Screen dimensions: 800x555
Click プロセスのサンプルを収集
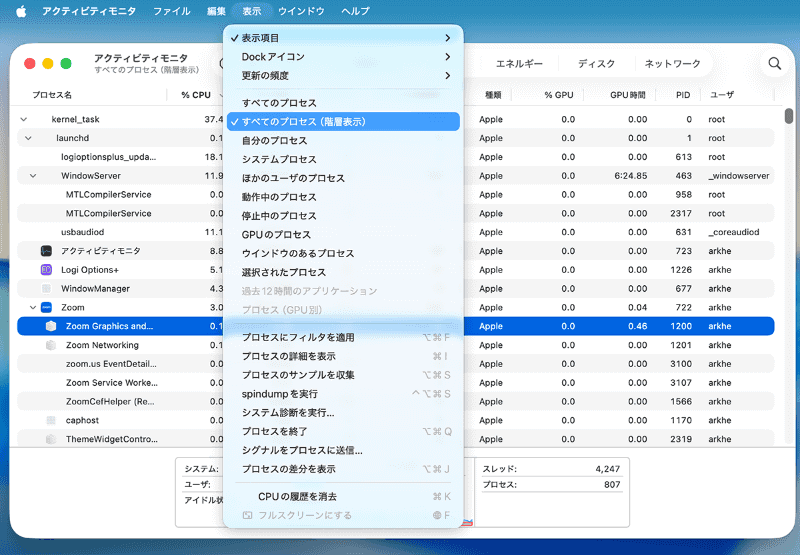pyautogui.click(x=343, y=375)
